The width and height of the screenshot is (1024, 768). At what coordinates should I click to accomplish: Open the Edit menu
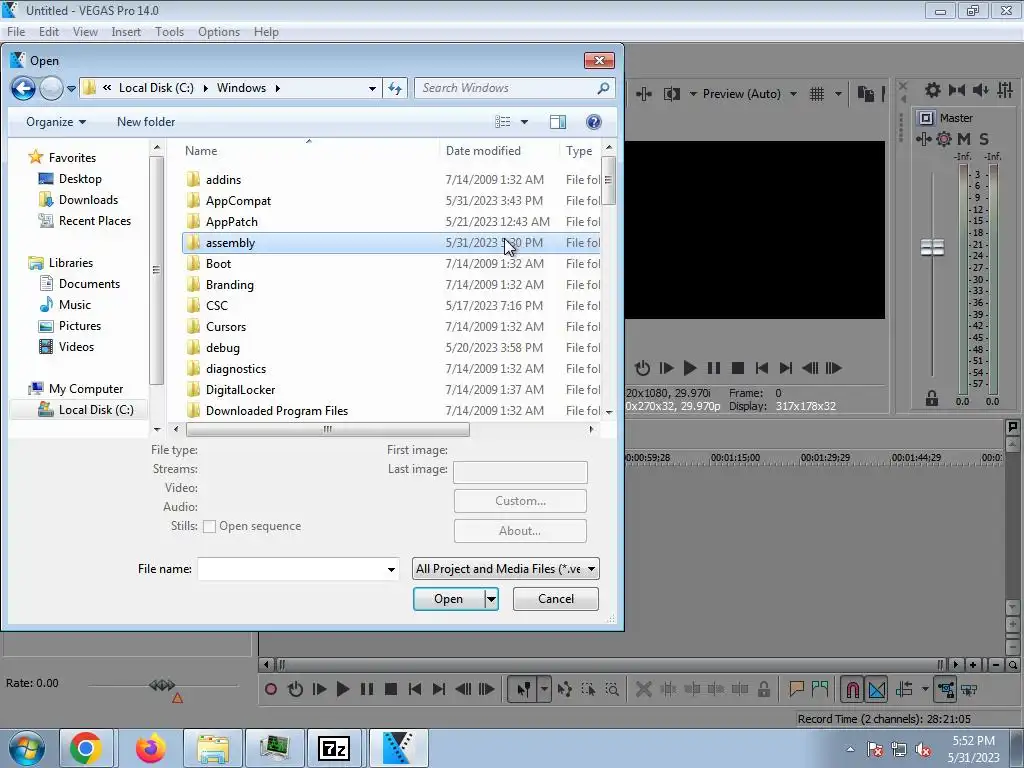(48, 31)
